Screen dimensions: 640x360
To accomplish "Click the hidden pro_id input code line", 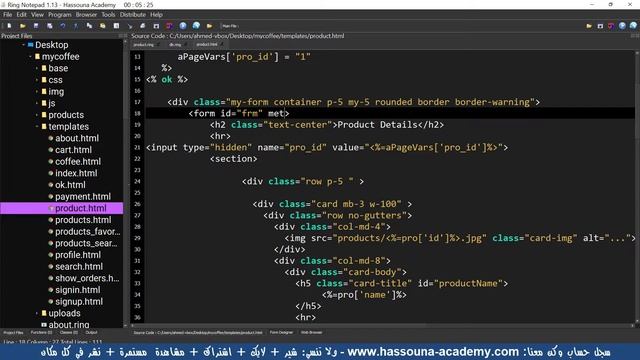I will coord(327,147).
